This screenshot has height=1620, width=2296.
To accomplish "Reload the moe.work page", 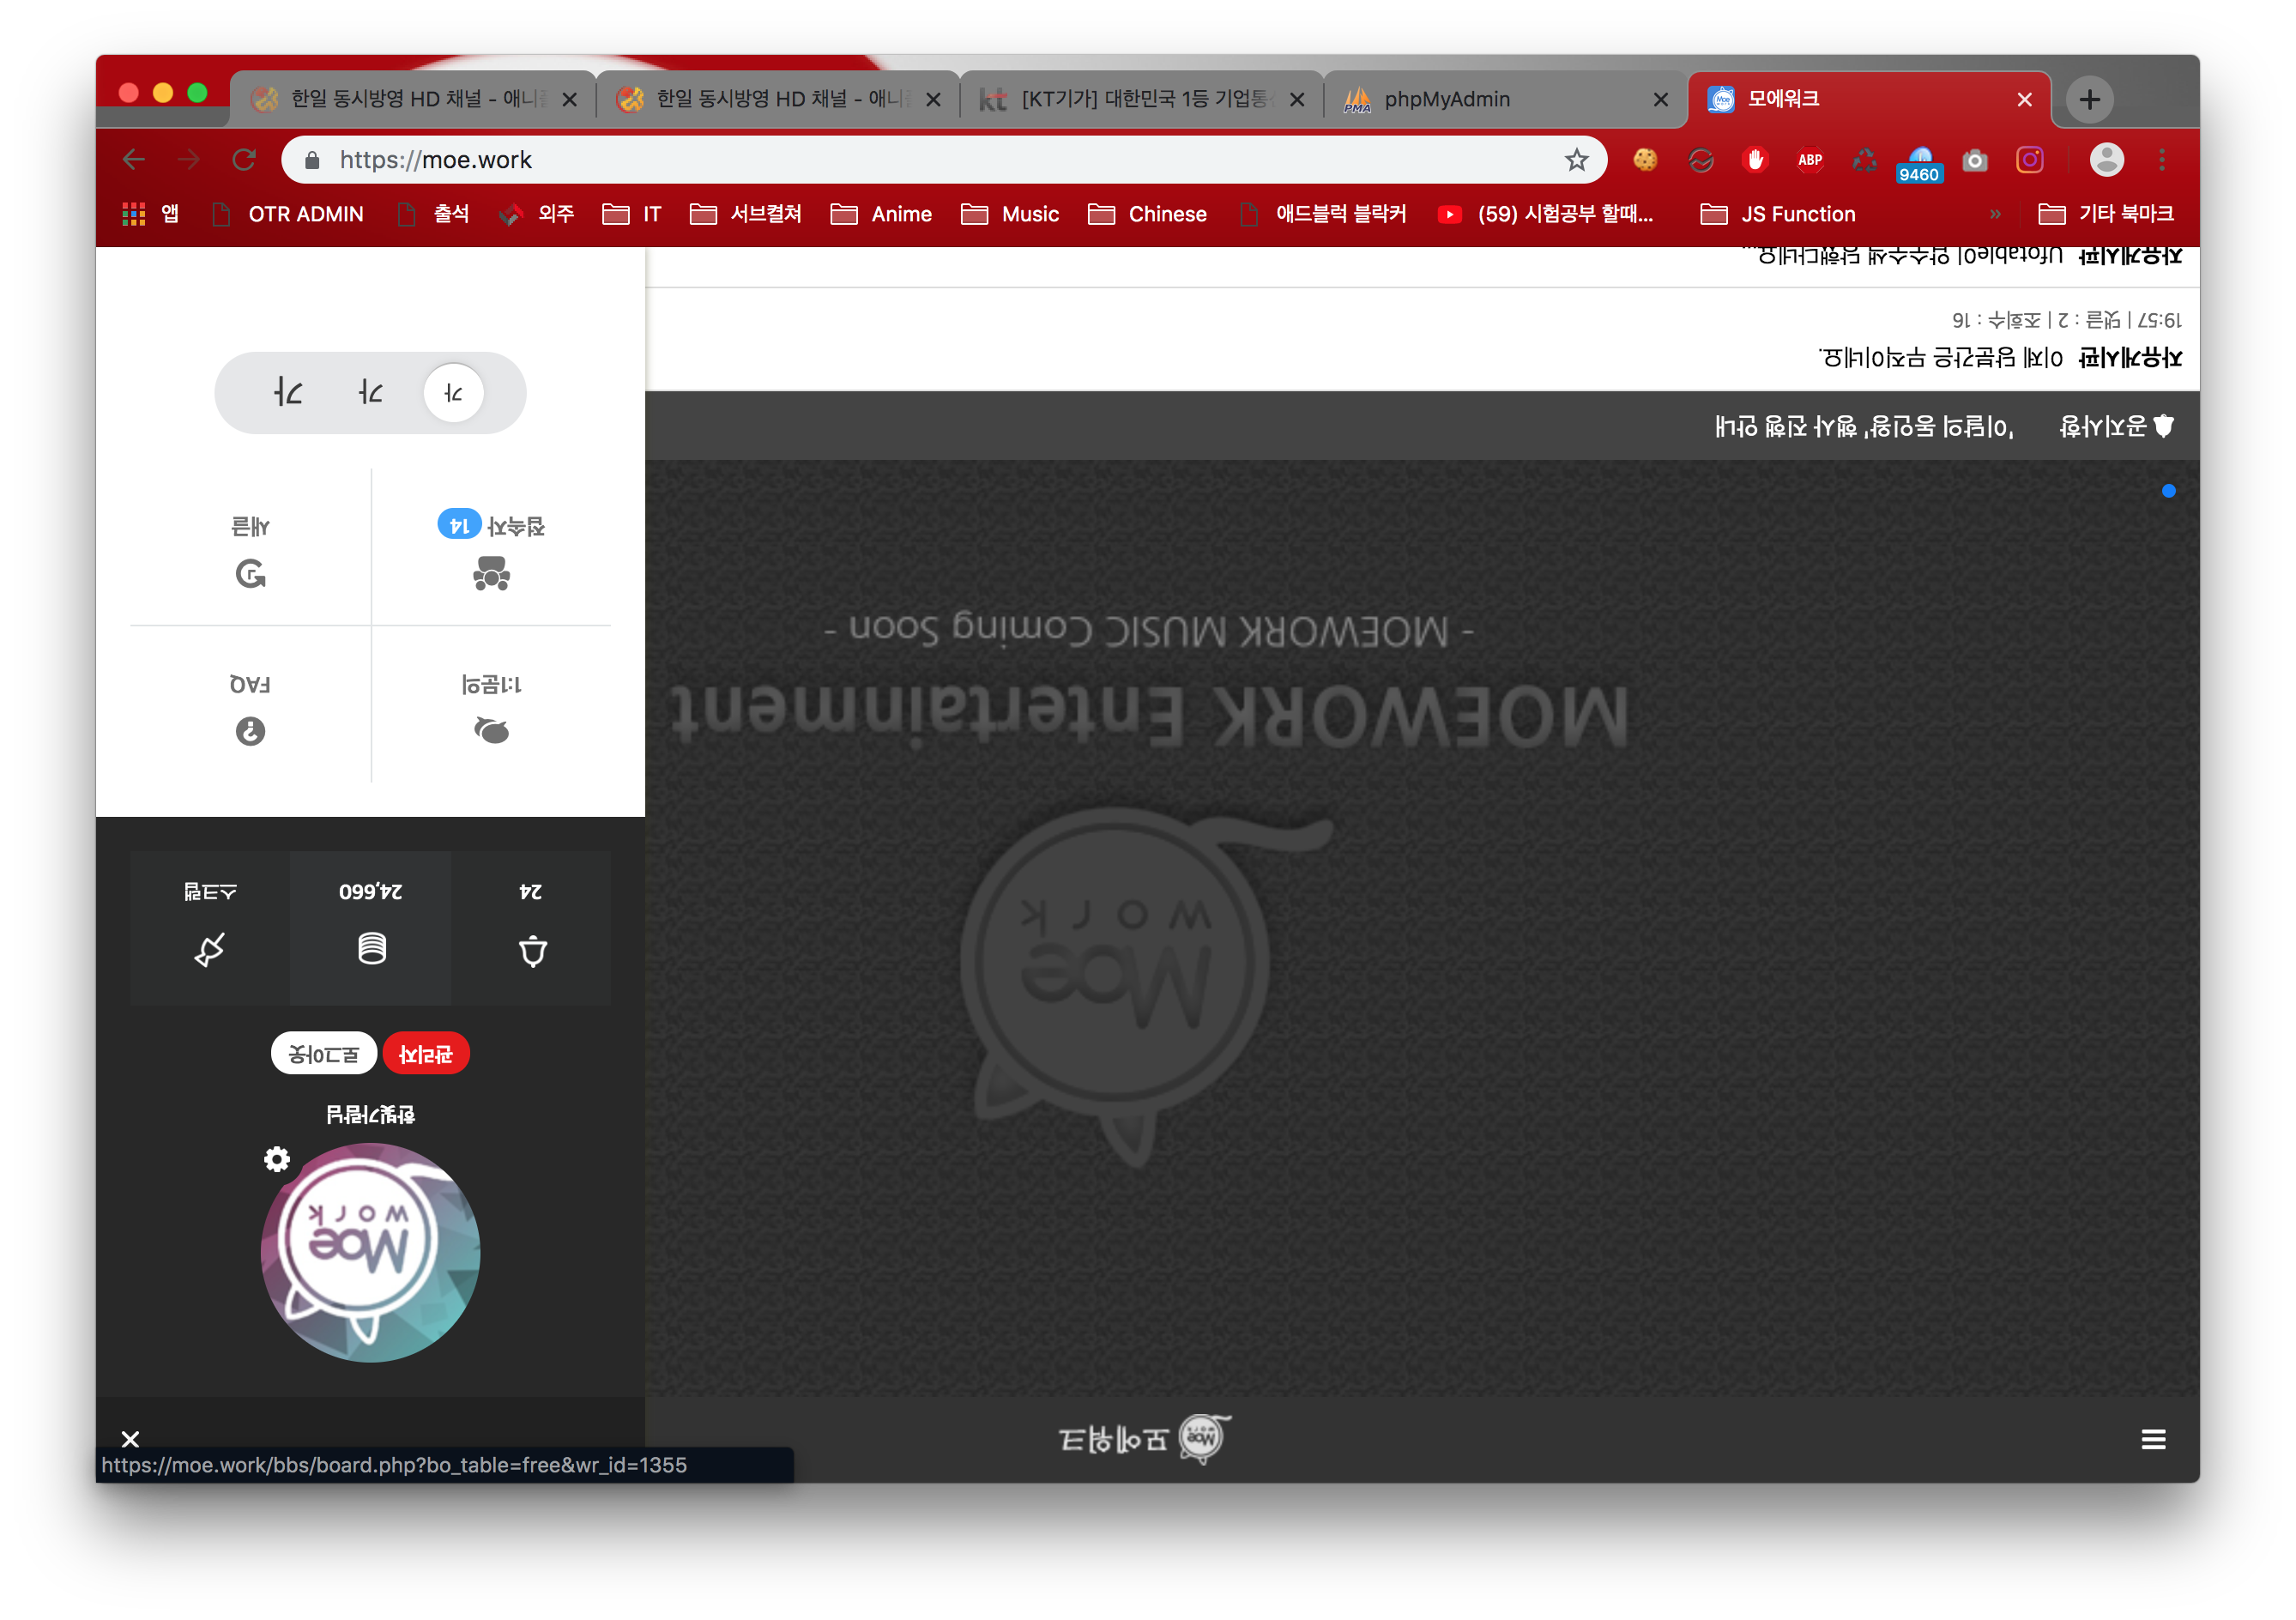I will pos(244,160).
